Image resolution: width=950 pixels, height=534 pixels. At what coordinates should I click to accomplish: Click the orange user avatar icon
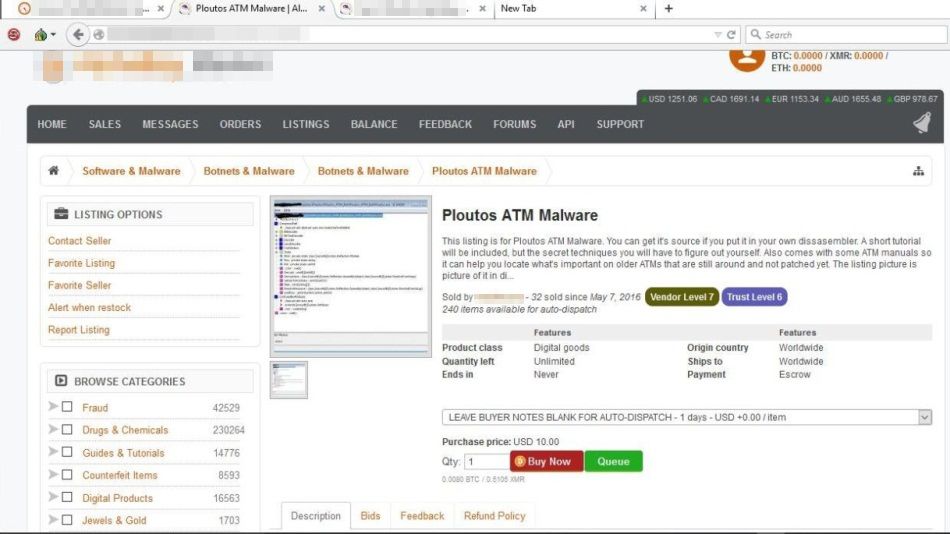point(746,54)
